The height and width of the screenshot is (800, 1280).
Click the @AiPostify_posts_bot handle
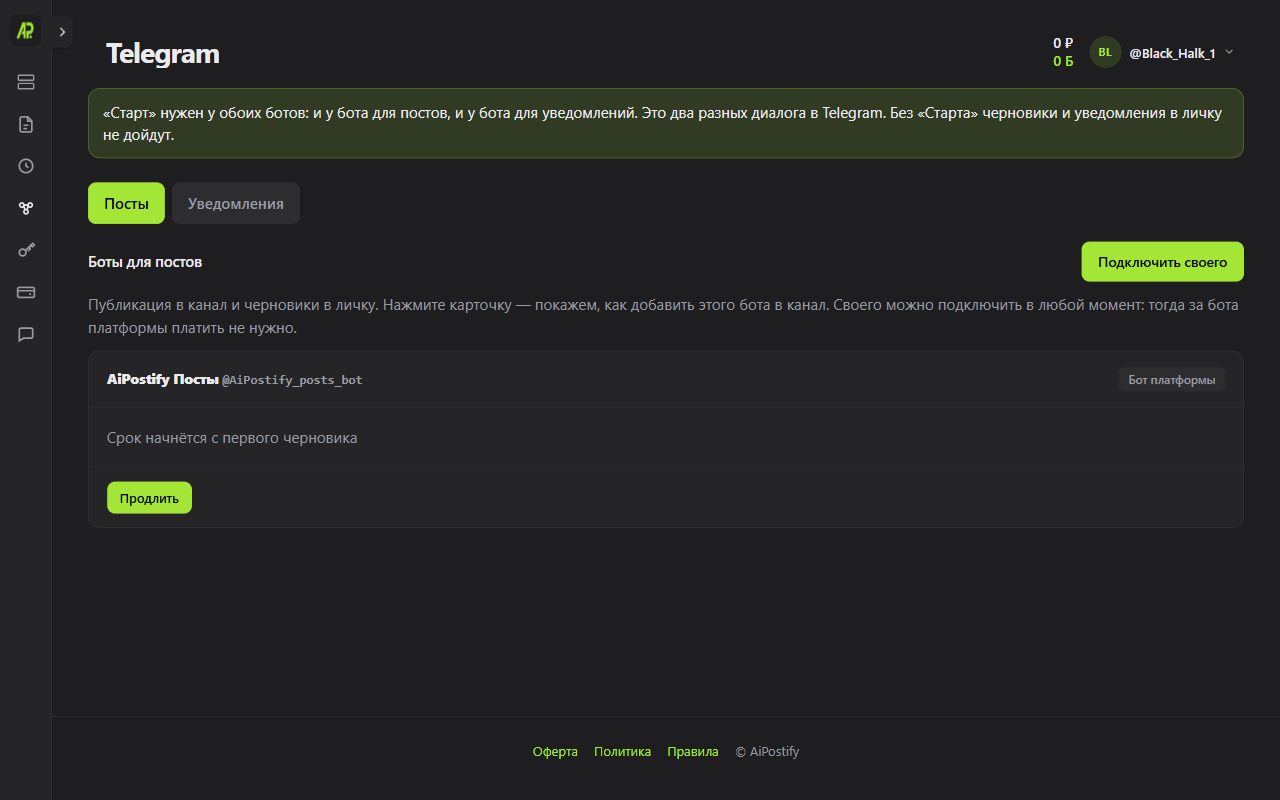[x=292, y=380]
